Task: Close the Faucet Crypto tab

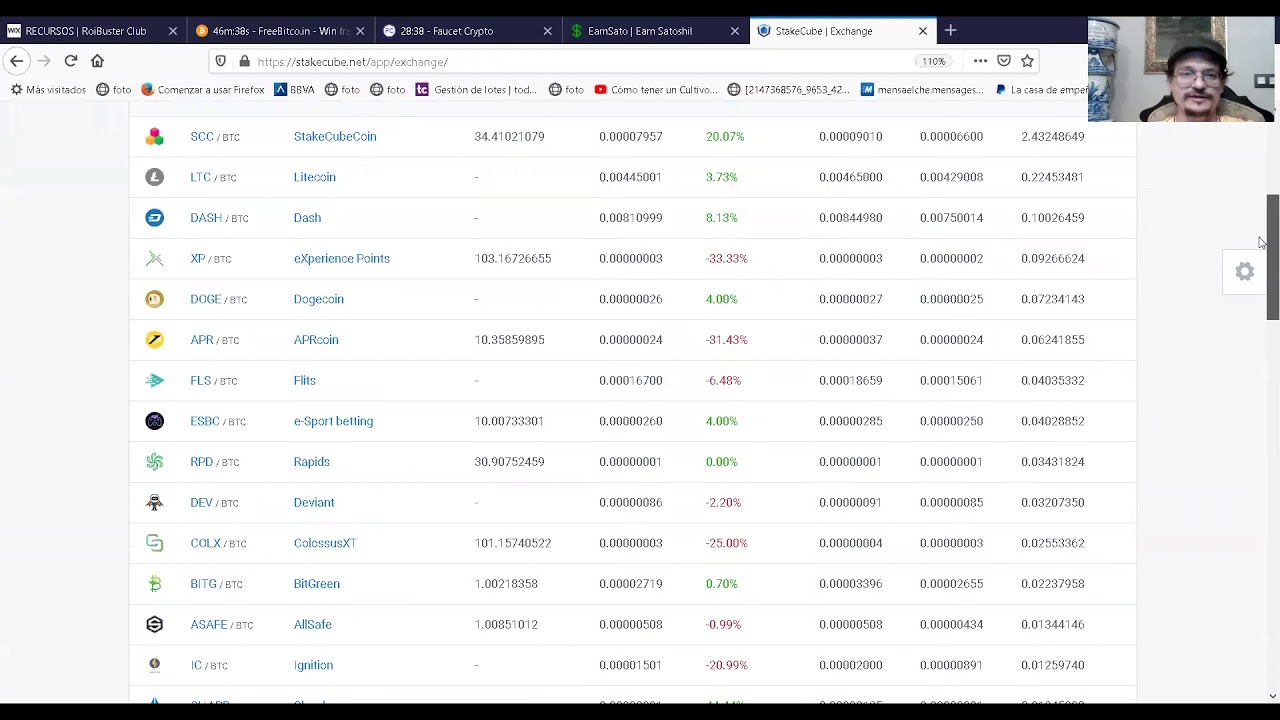Action: coord(547,31)
